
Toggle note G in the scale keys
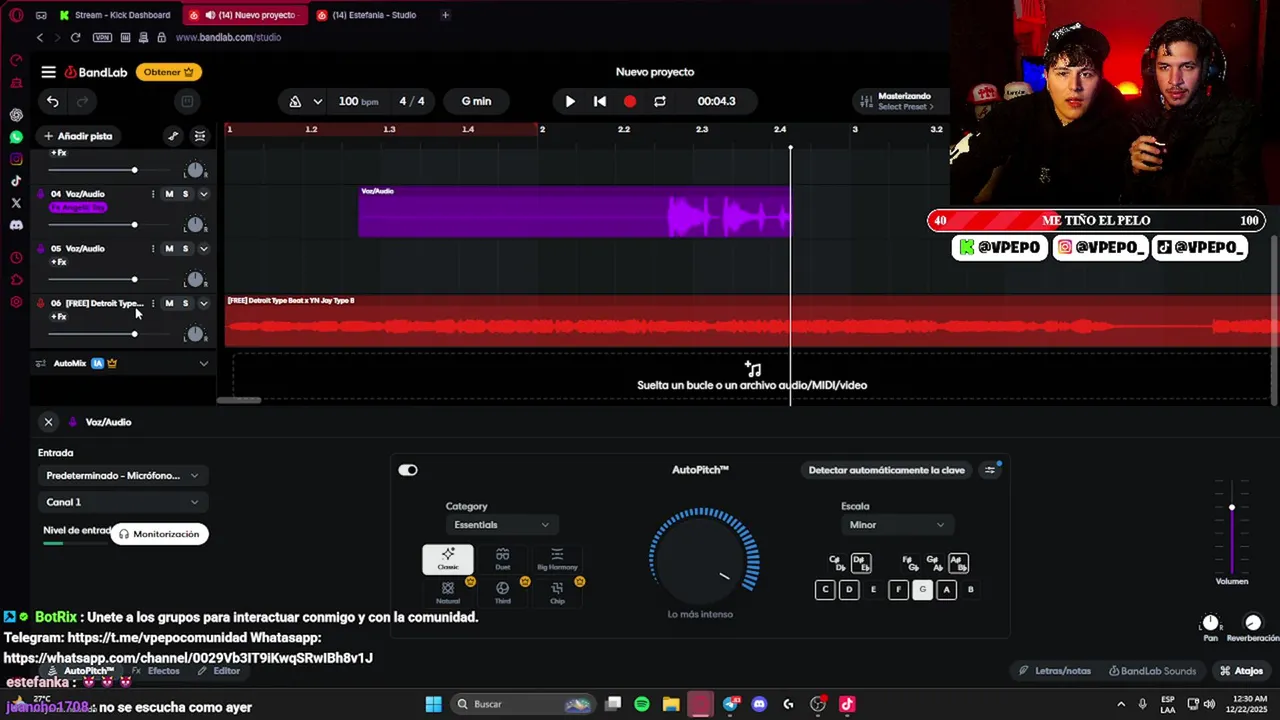922,590
